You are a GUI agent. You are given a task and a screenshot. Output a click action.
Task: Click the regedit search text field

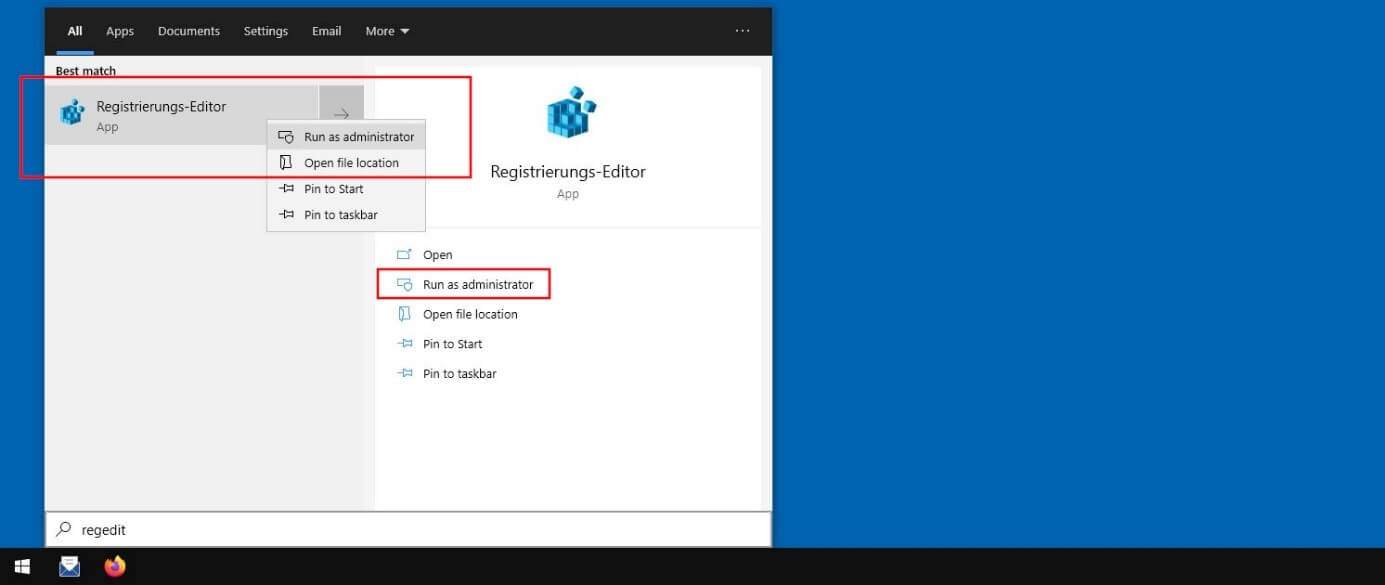[420, 530]
